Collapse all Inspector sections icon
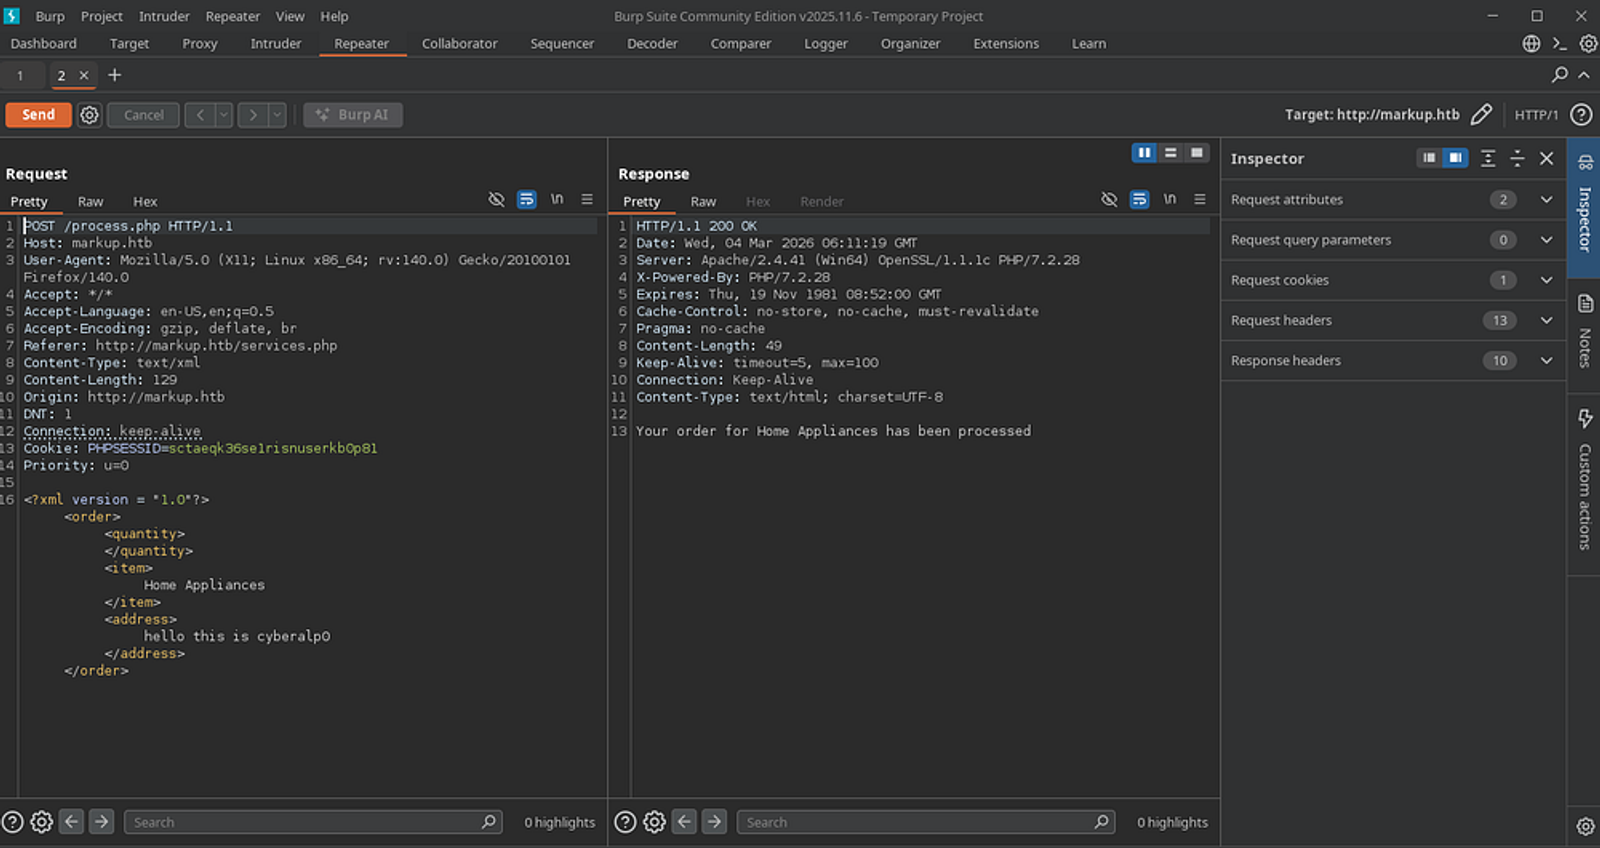The width and height of the screenshot is (1600, 848). pyautogui.click(x=1517, y=158)
